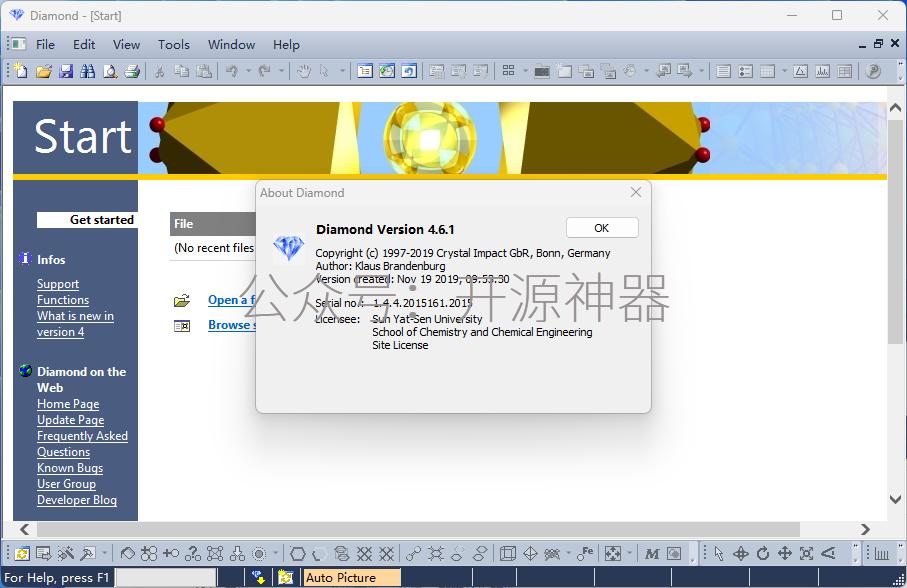Click the horizontal scrollbar left arrow

click(x=25, y=529)
